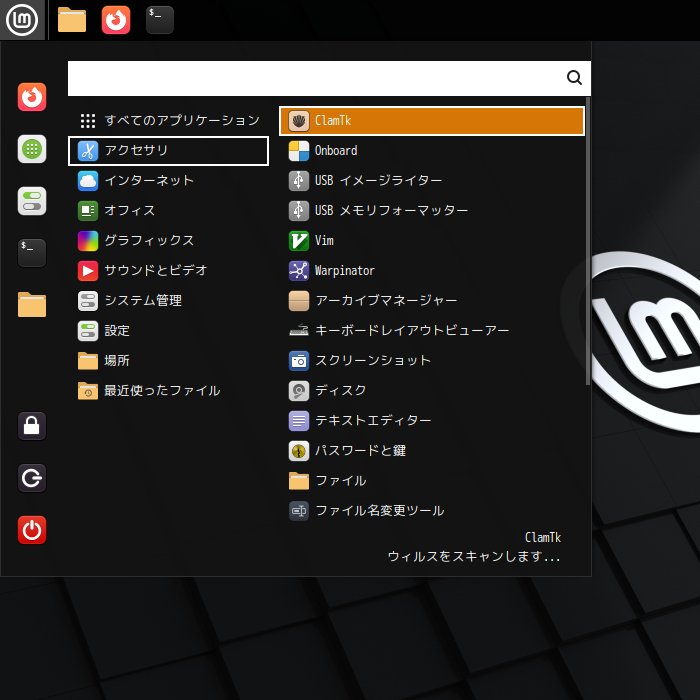The image size is (700, 700).
Task: Open System Settings in the favorites sidebar
Action: click(32, 201)
